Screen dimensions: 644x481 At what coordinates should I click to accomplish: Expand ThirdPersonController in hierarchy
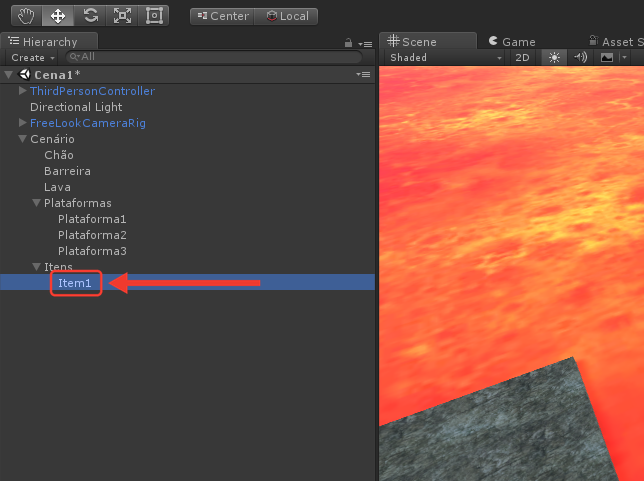pos(23,90)
